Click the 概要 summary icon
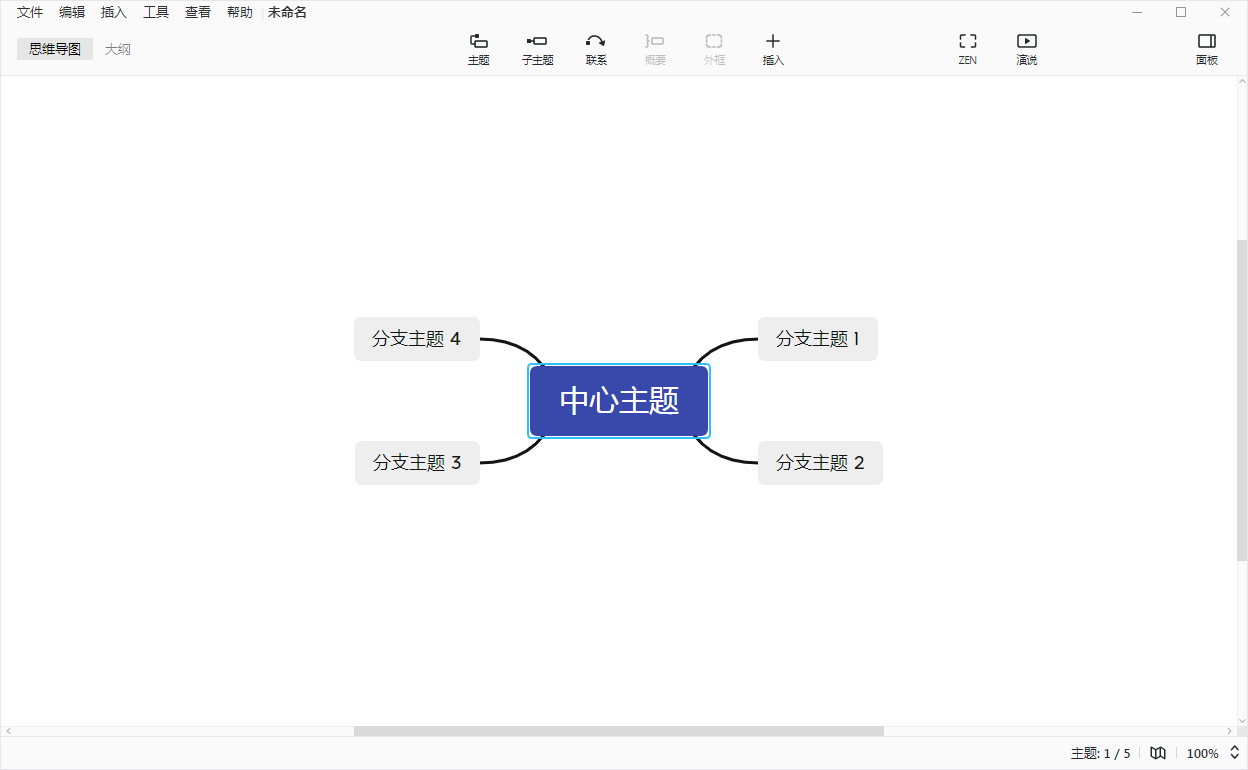This screenshot has width=1248, height=770. tap(655, 49)
